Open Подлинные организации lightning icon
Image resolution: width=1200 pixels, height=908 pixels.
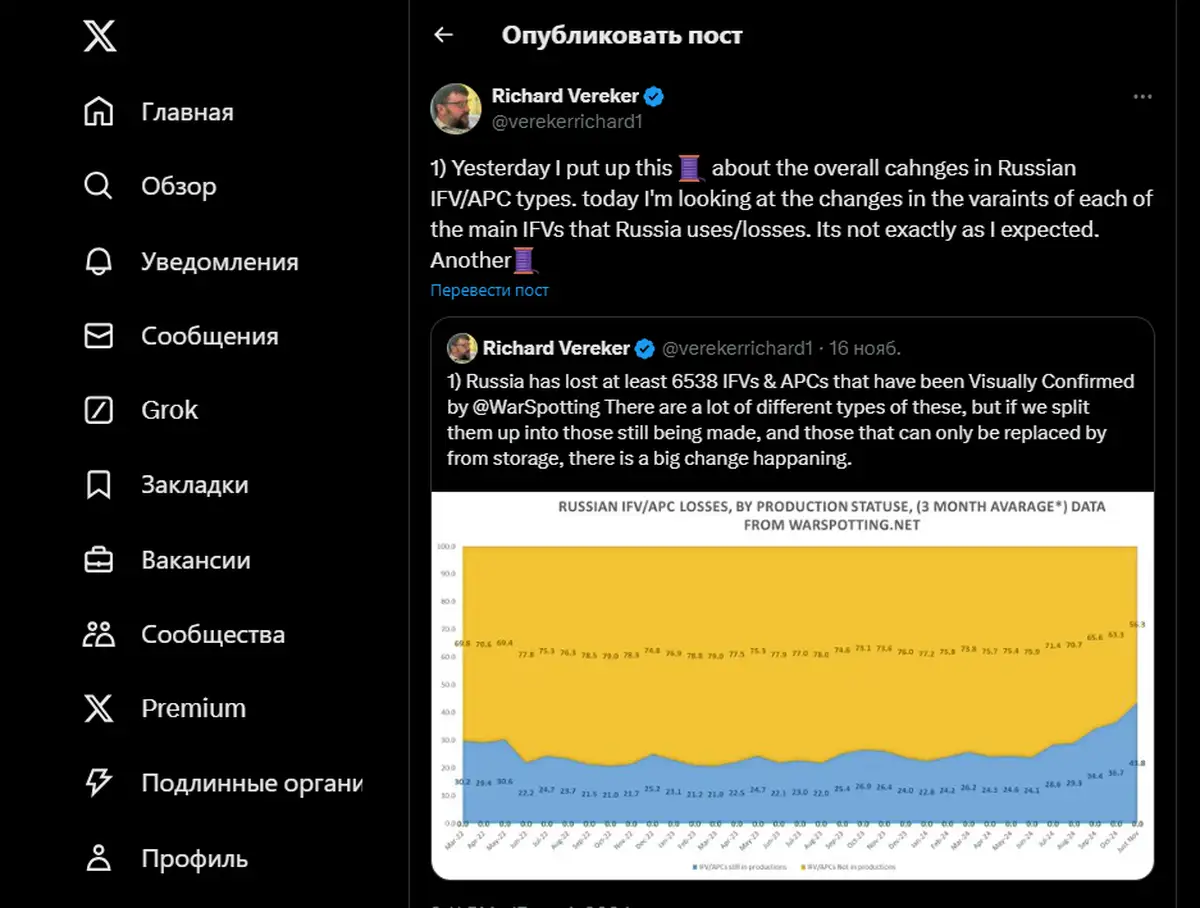(99, 783)
